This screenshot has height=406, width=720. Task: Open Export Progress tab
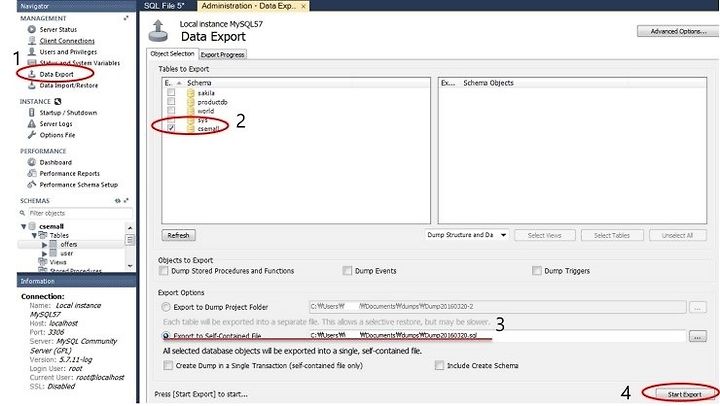pyautogui.click(x=223, y=54)
